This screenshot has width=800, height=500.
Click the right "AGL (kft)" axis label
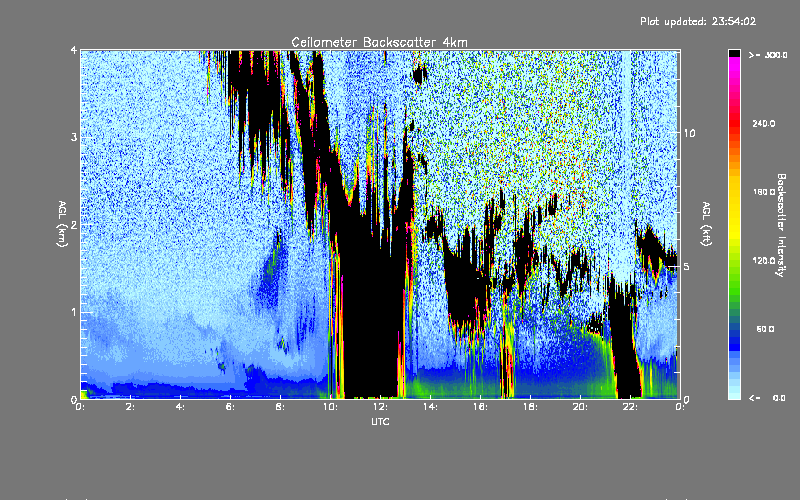click(707, 224)
